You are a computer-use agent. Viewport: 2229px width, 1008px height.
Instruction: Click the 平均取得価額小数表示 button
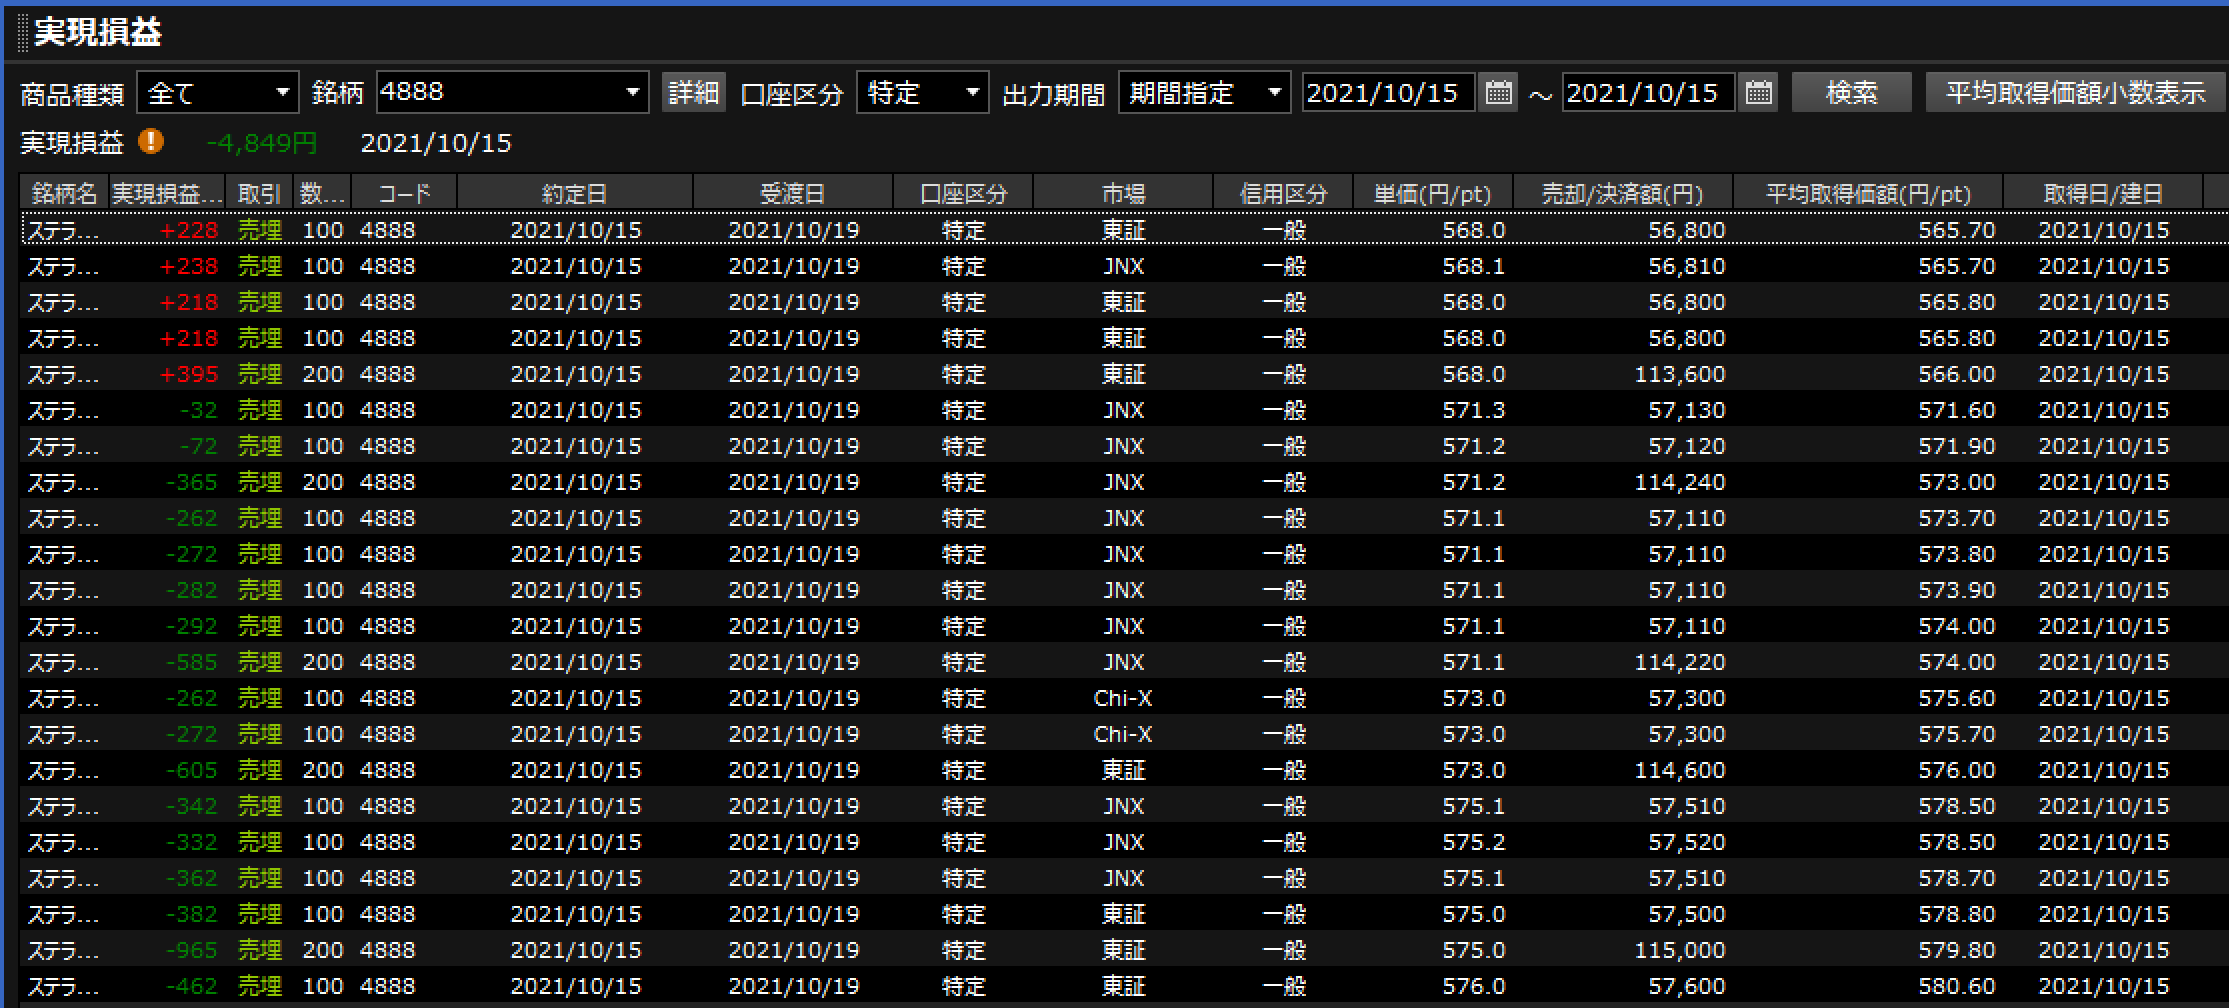click(2075, 93)
